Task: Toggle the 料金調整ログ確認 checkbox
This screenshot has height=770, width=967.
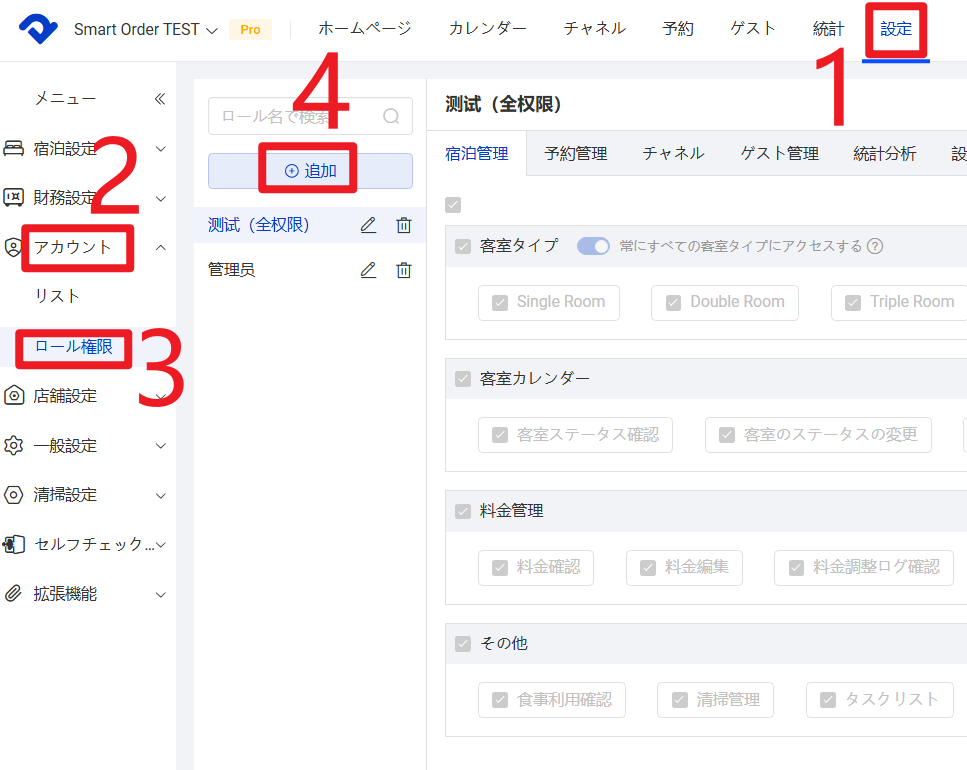Action: click(796, 567)
